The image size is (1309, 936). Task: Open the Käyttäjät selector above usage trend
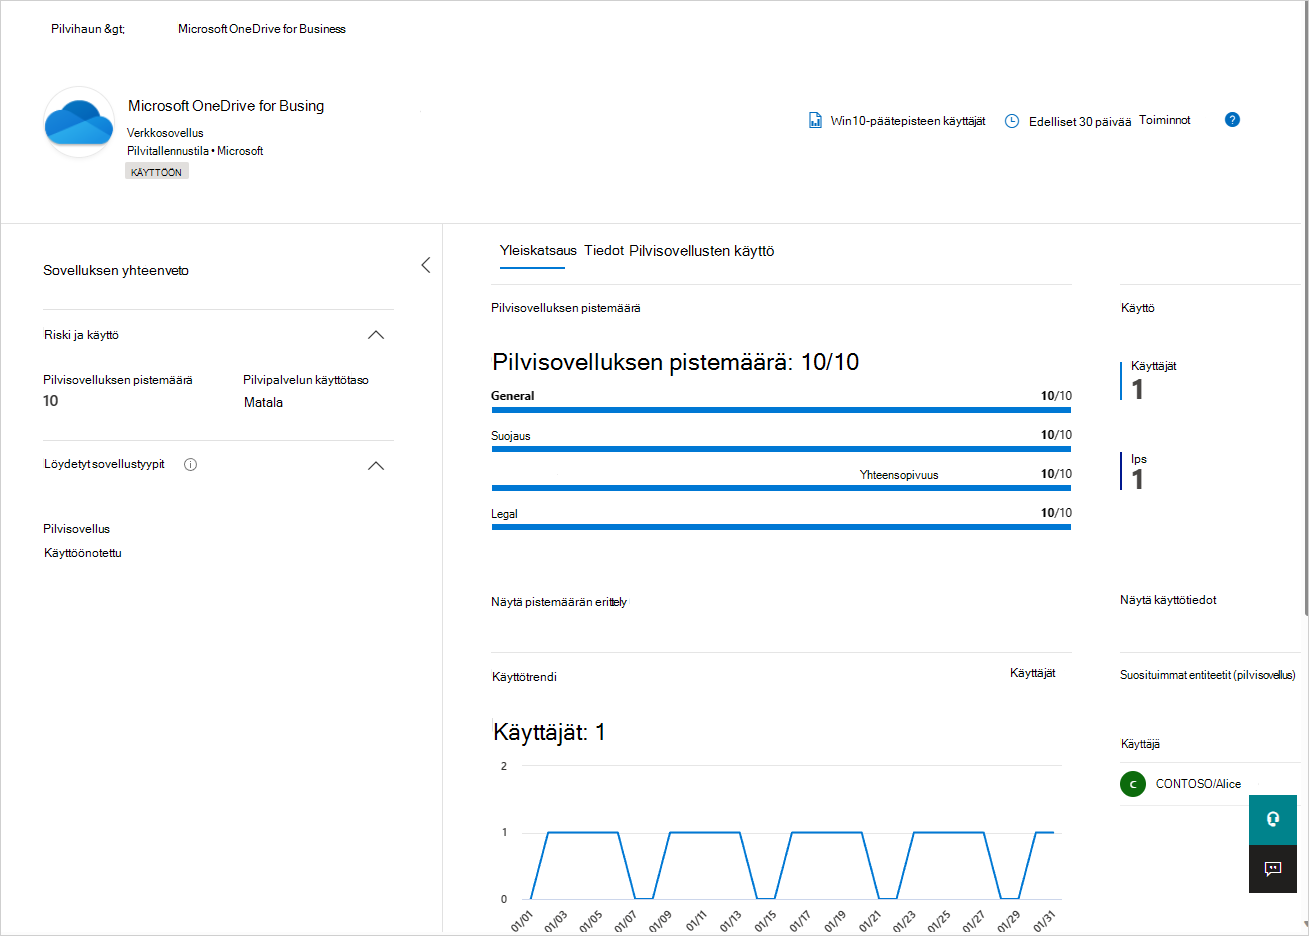click(1033, 673)
